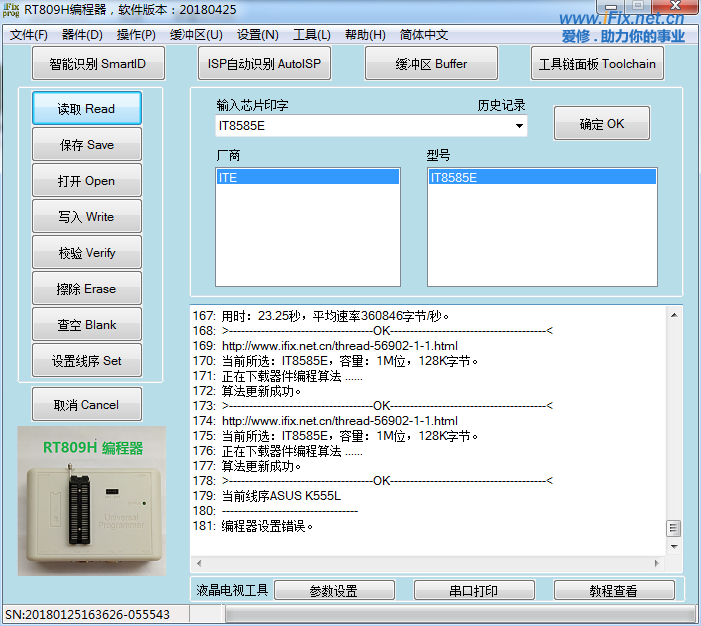The height and width of the screenshot is (626, 701).
Task: Open the 缓冲区(U) menu
Action: (x=196, y=35)
